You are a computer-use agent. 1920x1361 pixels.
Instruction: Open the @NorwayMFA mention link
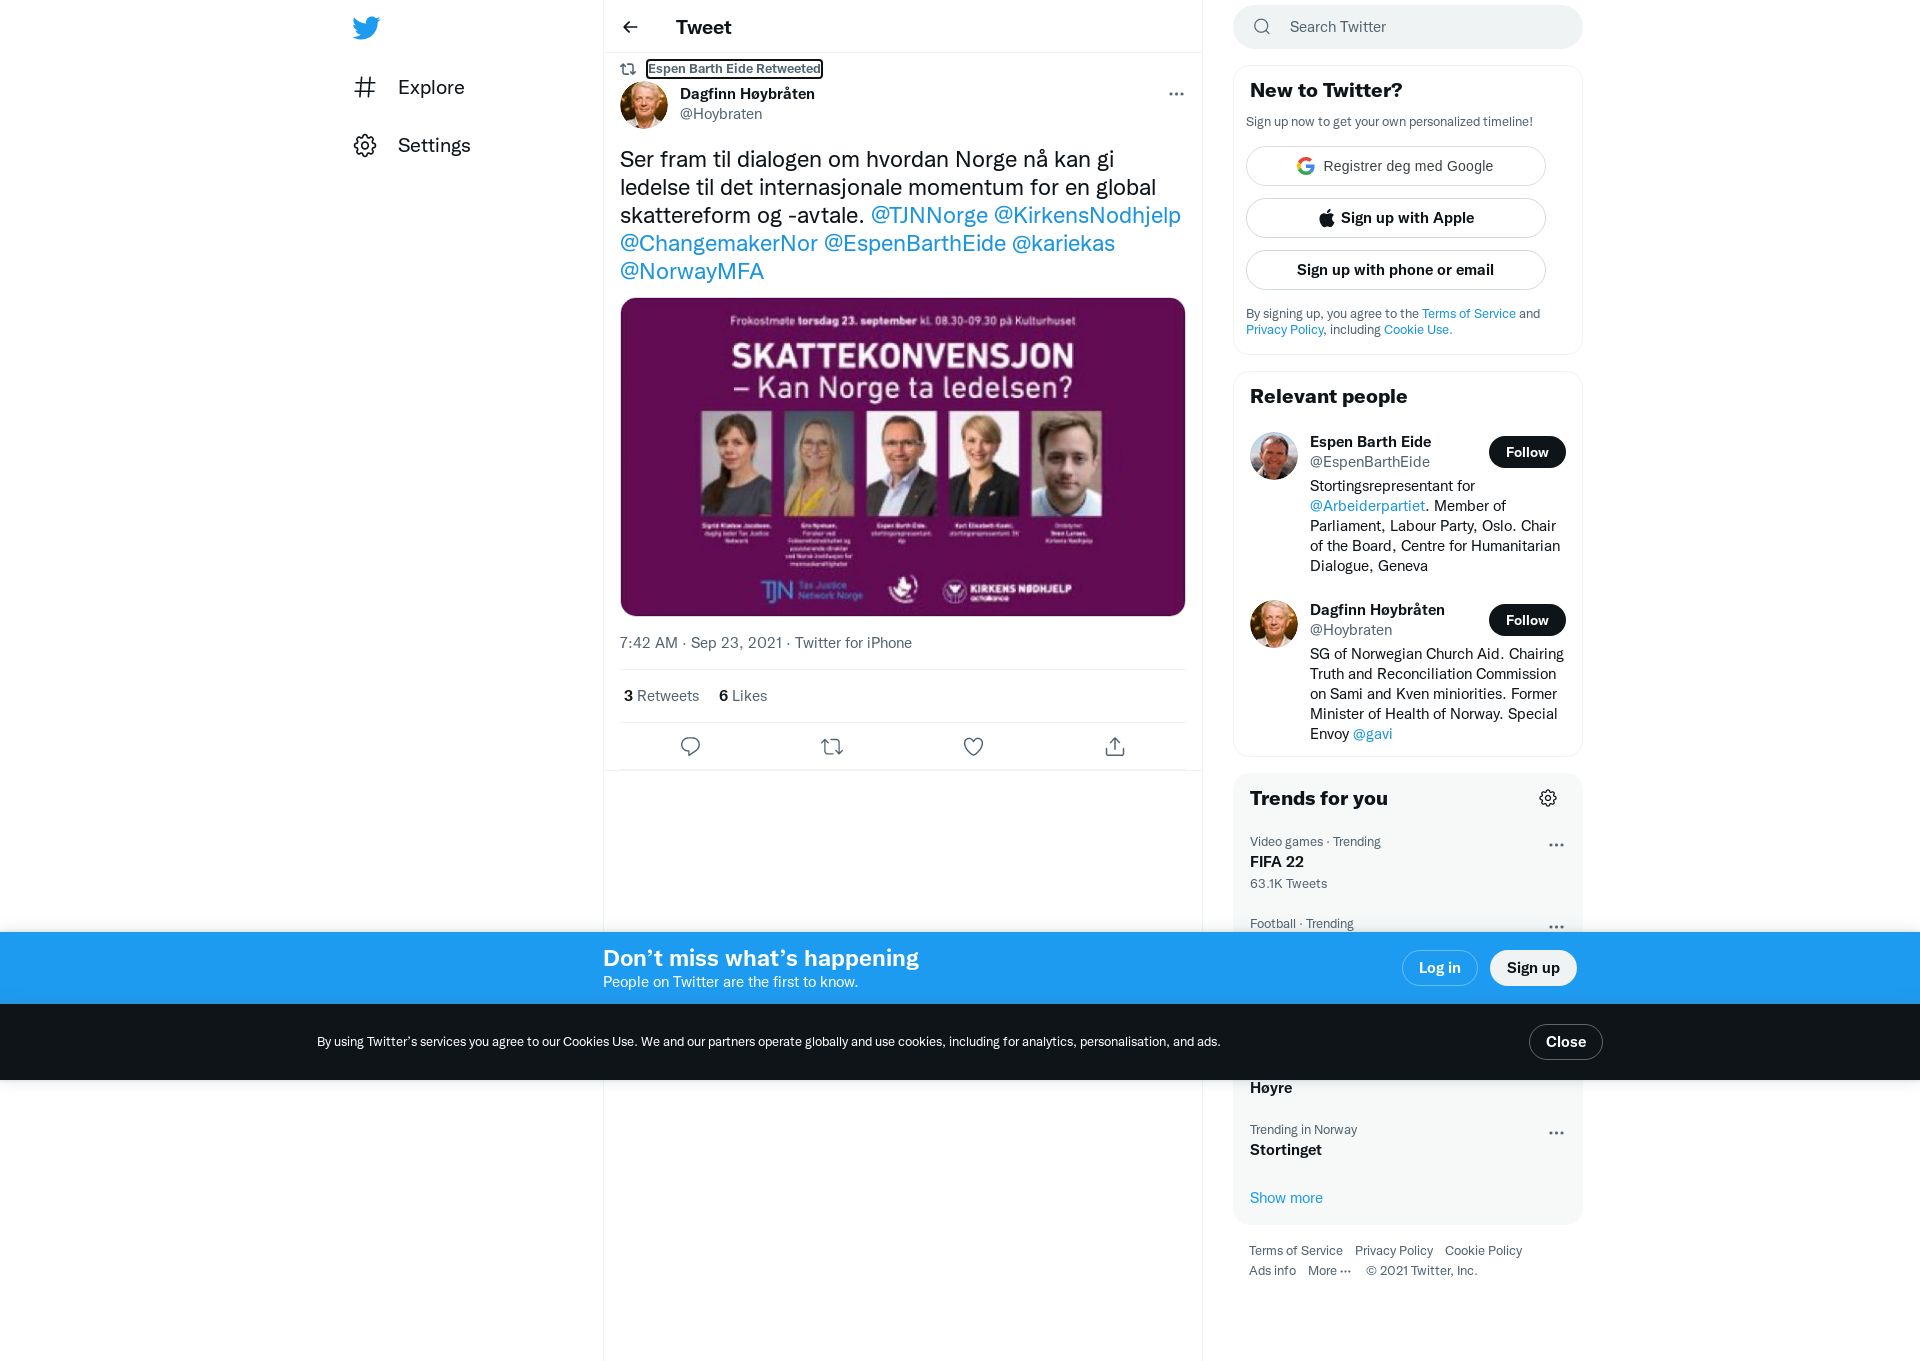[x=692, y=271]
